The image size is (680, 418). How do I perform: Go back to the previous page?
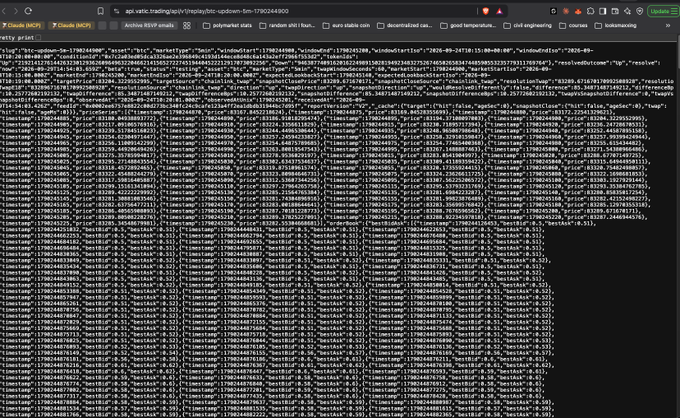click(x=4, y=11)
